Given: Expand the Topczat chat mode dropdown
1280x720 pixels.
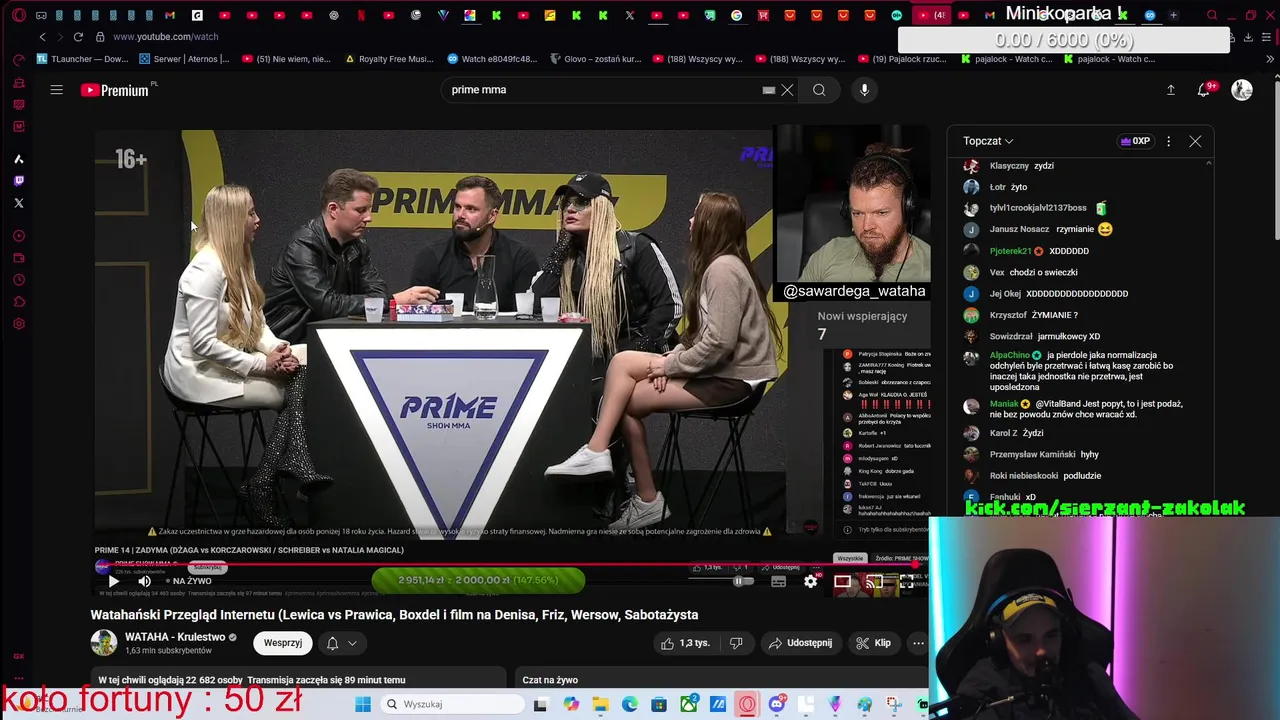Looking at the screenshot, I should click(x=988, y=141).
